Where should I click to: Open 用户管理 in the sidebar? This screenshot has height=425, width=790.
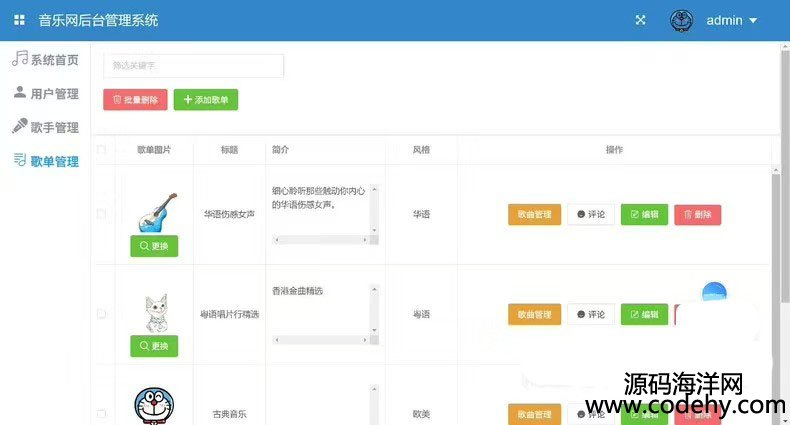pos(54,94)
